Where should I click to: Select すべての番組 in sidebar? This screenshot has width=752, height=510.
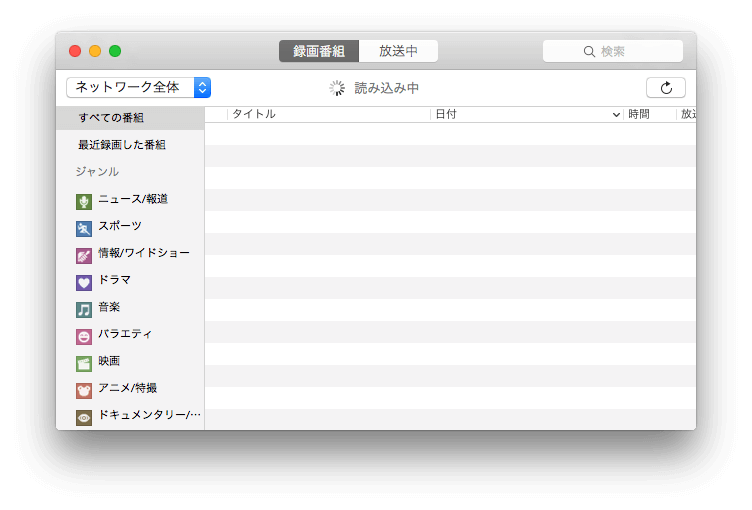click(x=130, y=118)
